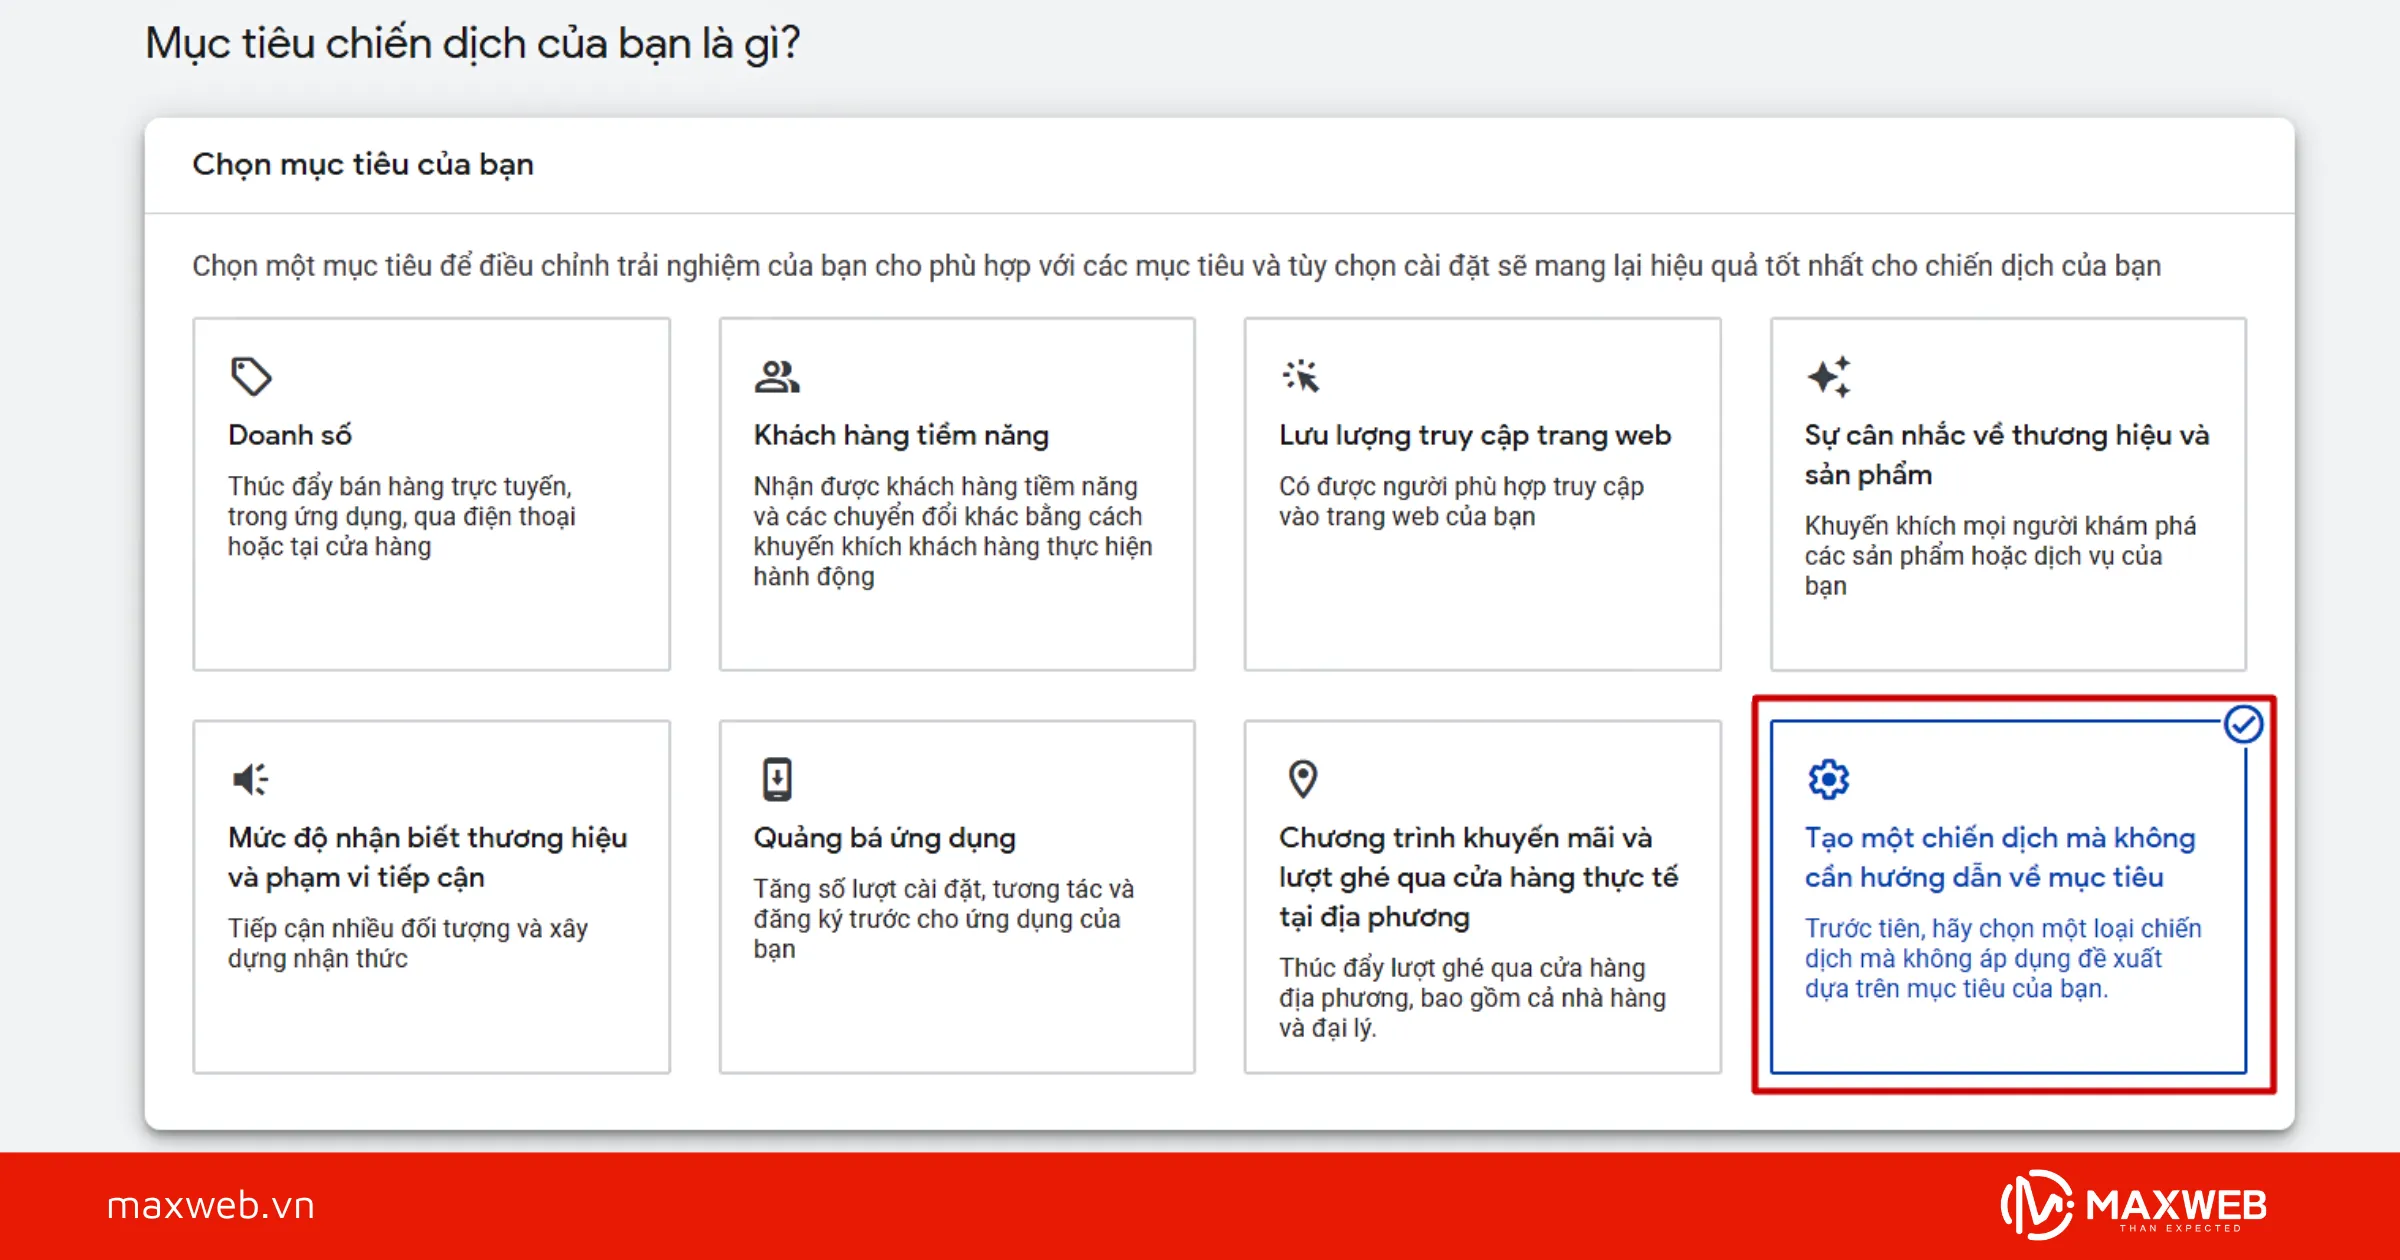Click the Chọn mục tiêu của bạn header
Screen dimensions: 2400x1260
[x=363, y=164]
